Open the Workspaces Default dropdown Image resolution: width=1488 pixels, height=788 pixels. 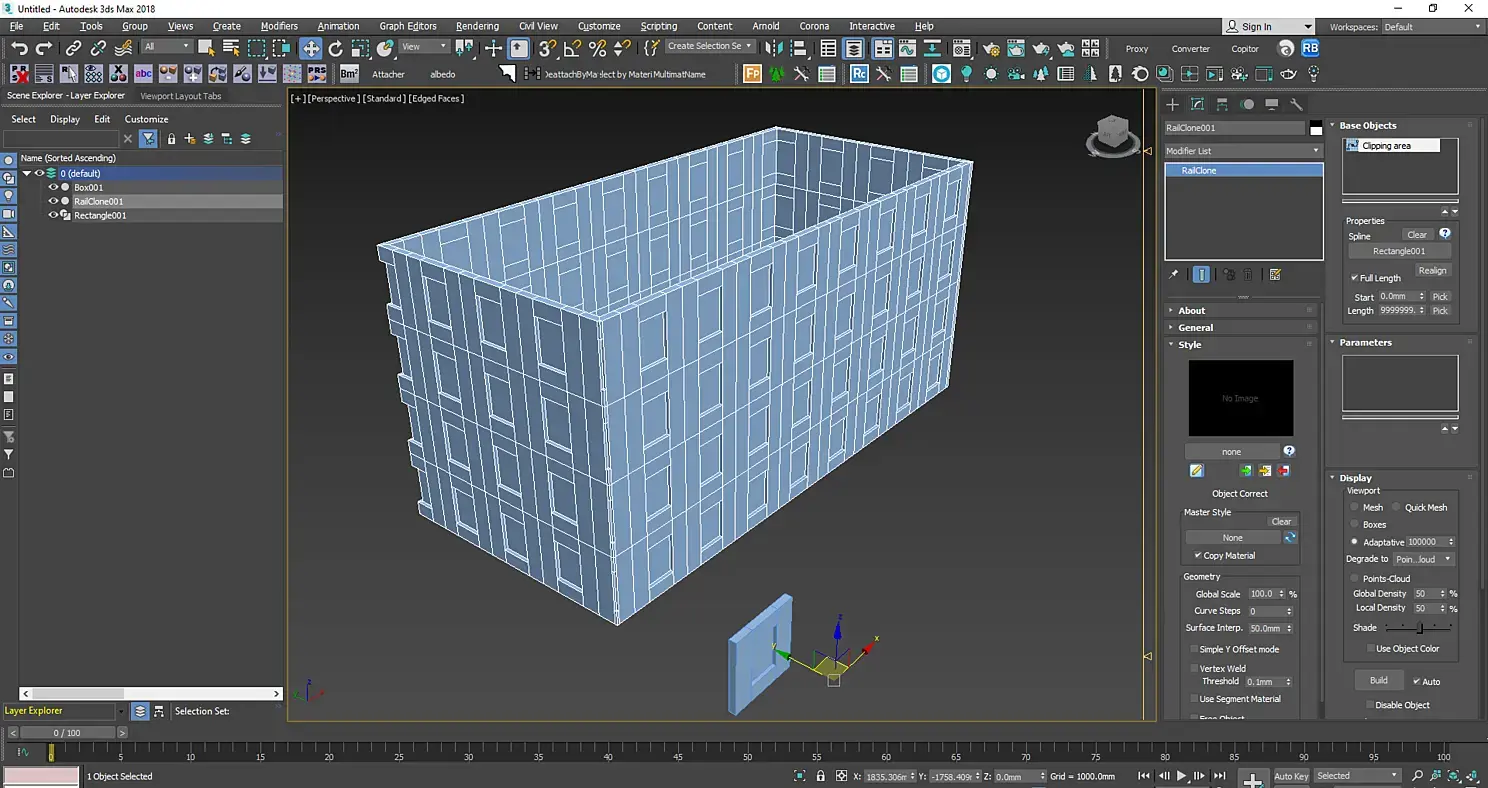1430,27
